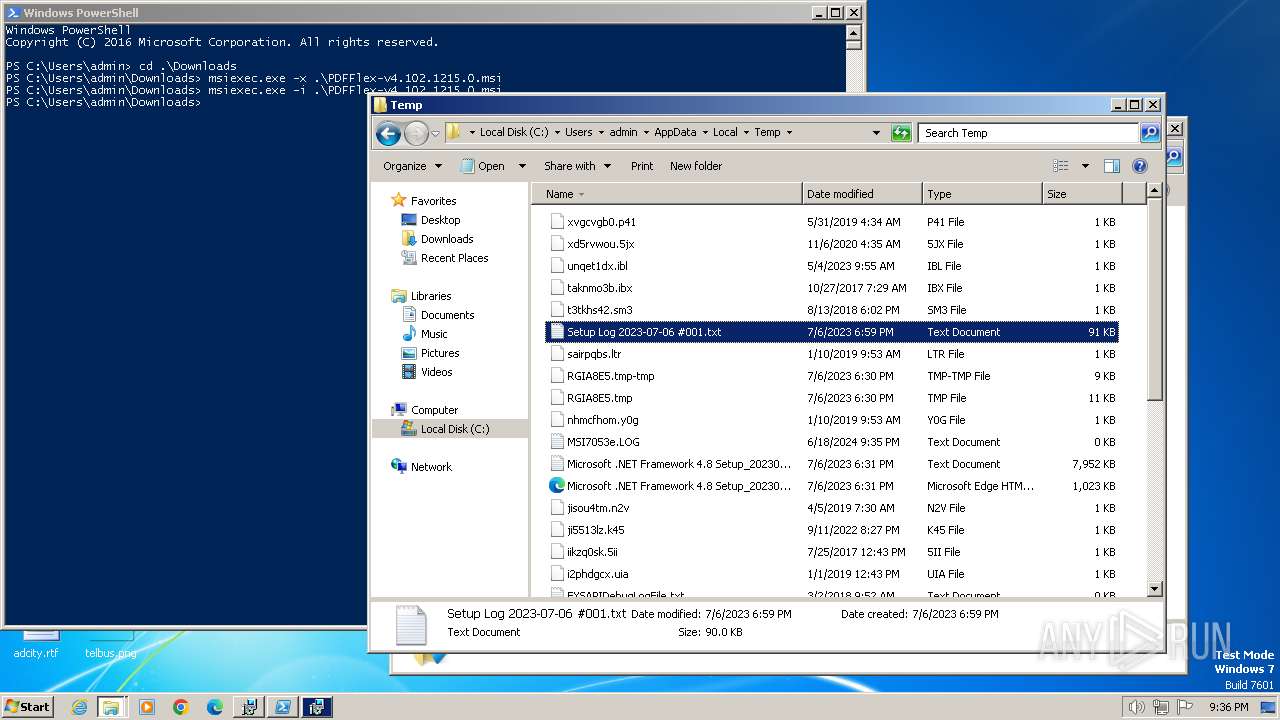The height and width of the screenshot is (720, 1280).
Task: Open the Pictures library icon
Action: 408,353
